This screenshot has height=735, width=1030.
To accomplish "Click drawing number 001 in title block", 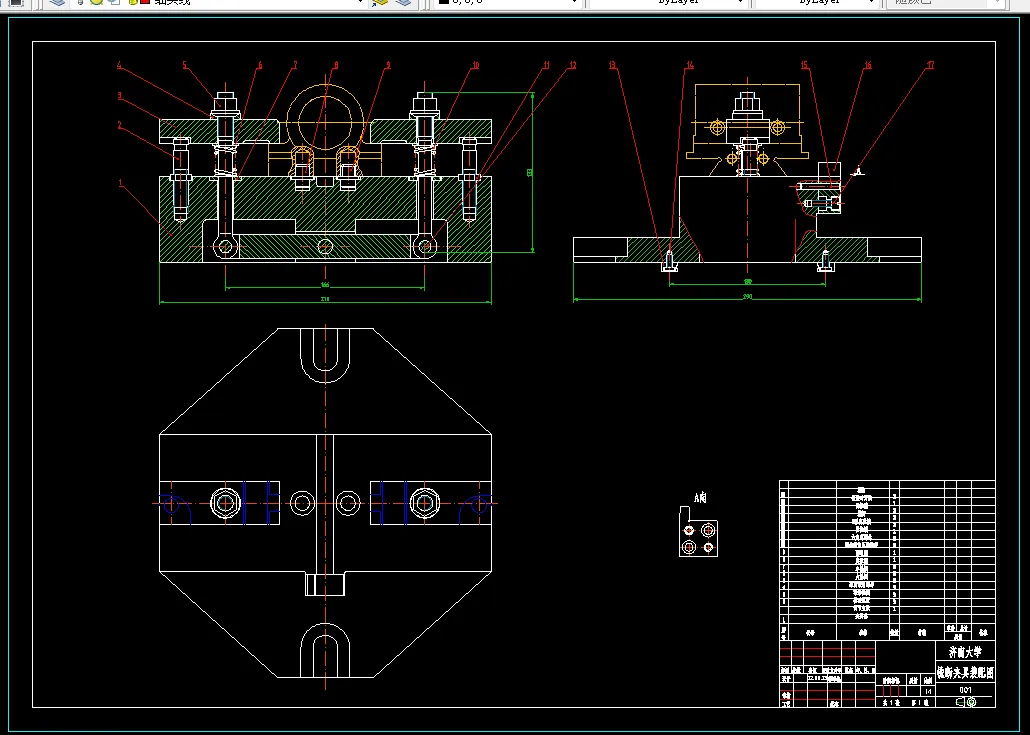I will tap(965, 690).
